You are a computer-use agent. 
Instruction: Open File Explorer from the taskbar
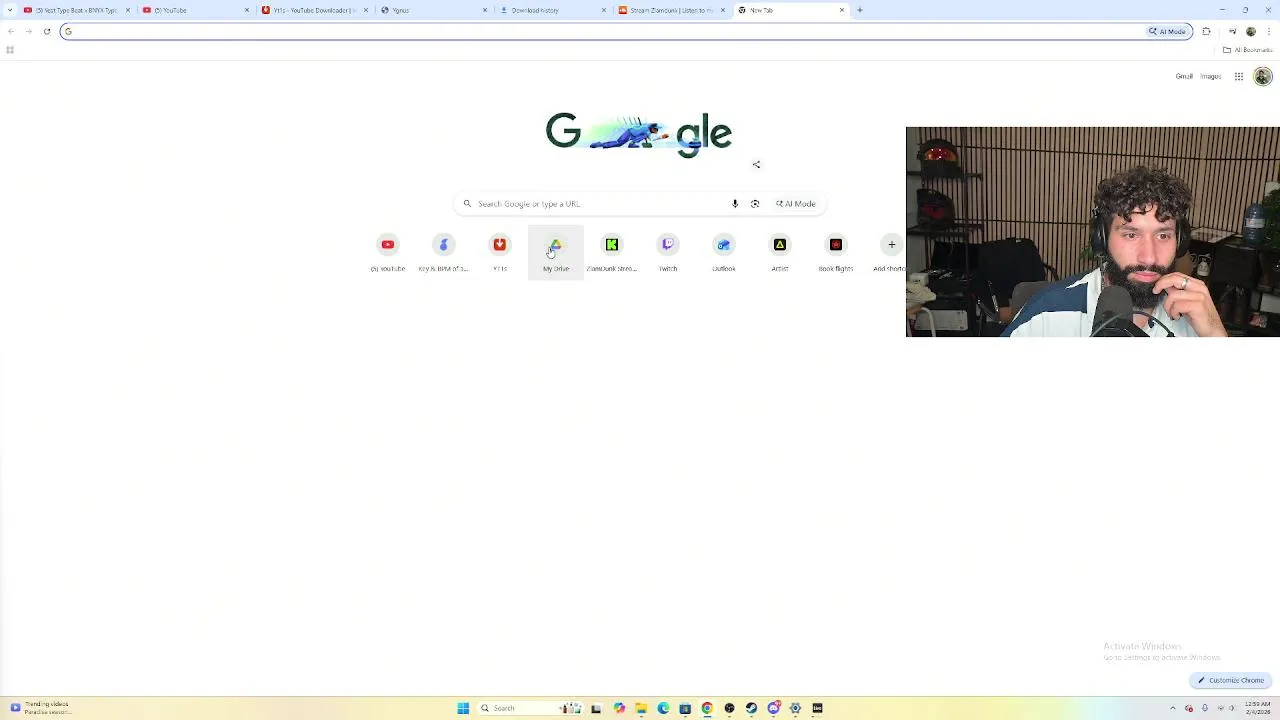coord(641,708)
